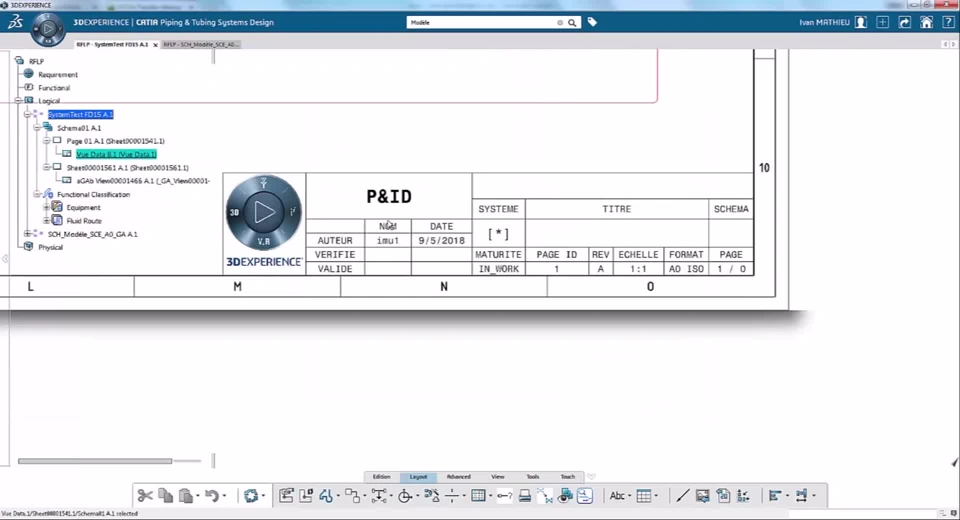This screenshot has height=520, width=960.
Task: Select the Abc text tool
Action: coord(617,496)
